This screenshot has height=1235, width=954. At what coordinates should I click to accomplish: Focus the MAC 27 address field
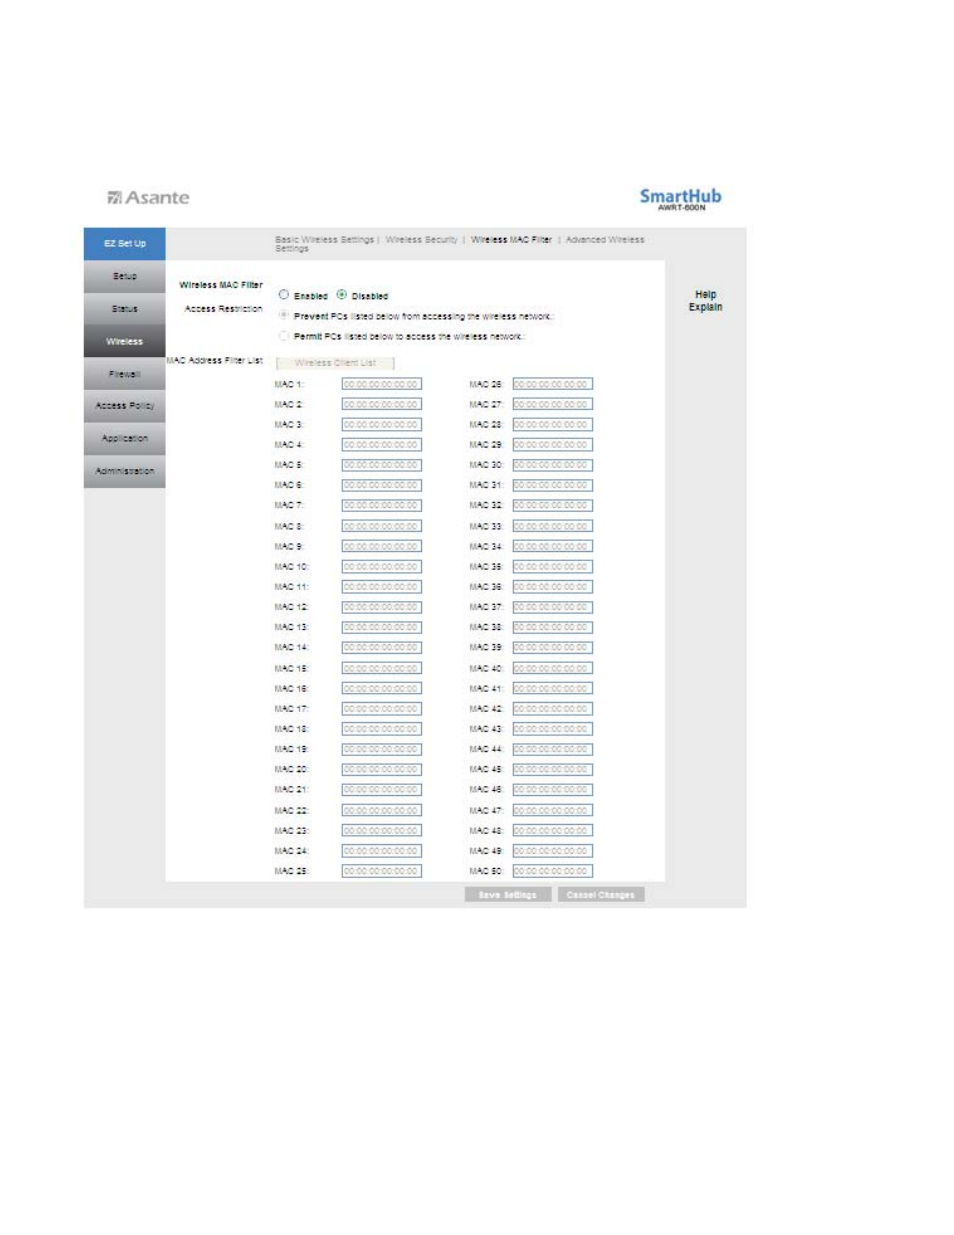point(553,404)
